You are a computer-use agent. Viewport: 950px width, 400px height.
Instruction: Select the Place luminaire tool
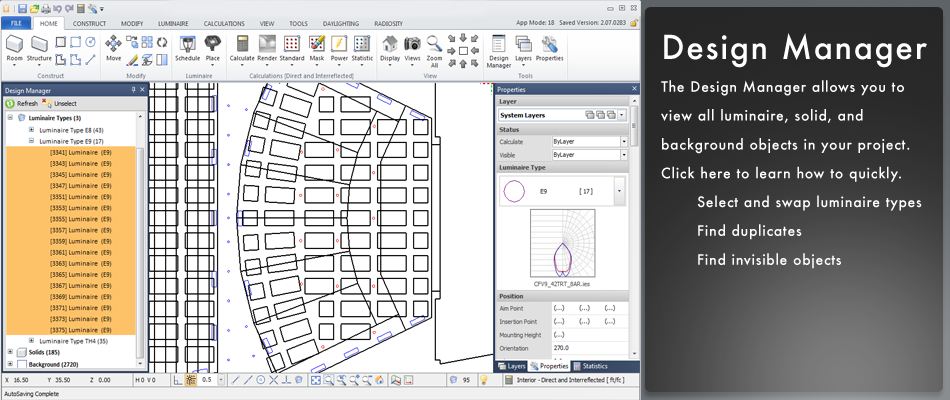pos(213,48)
